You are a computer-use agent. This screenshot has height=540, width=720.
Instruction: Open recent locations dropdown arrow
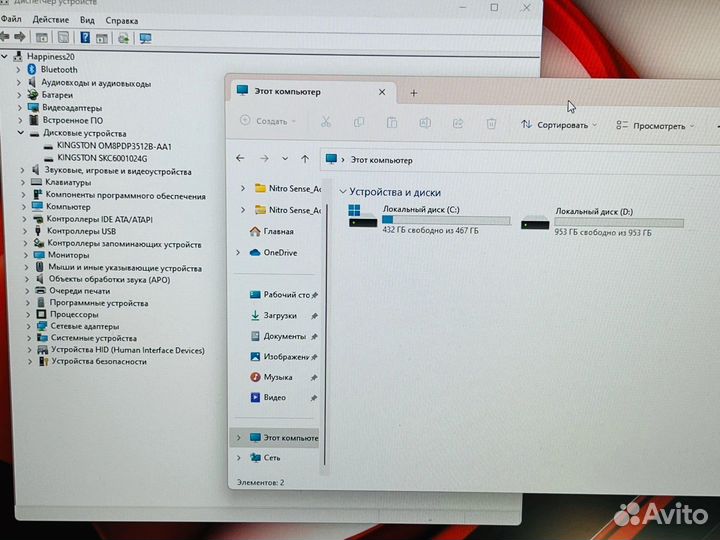coord(285,159)
